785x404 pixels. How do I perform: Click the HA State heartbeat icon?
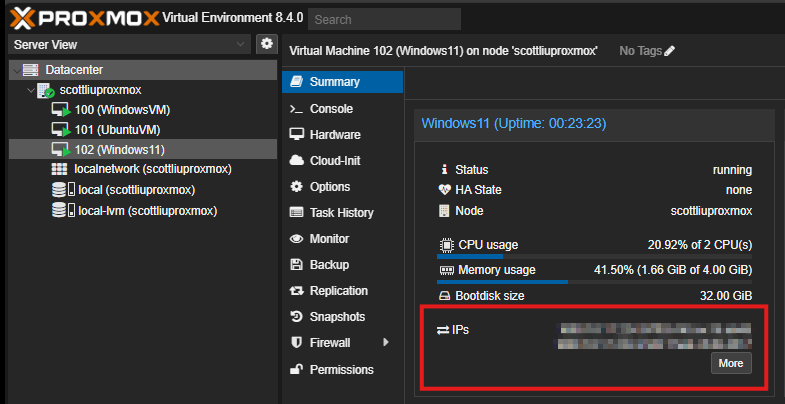click(x=444, y=190)
